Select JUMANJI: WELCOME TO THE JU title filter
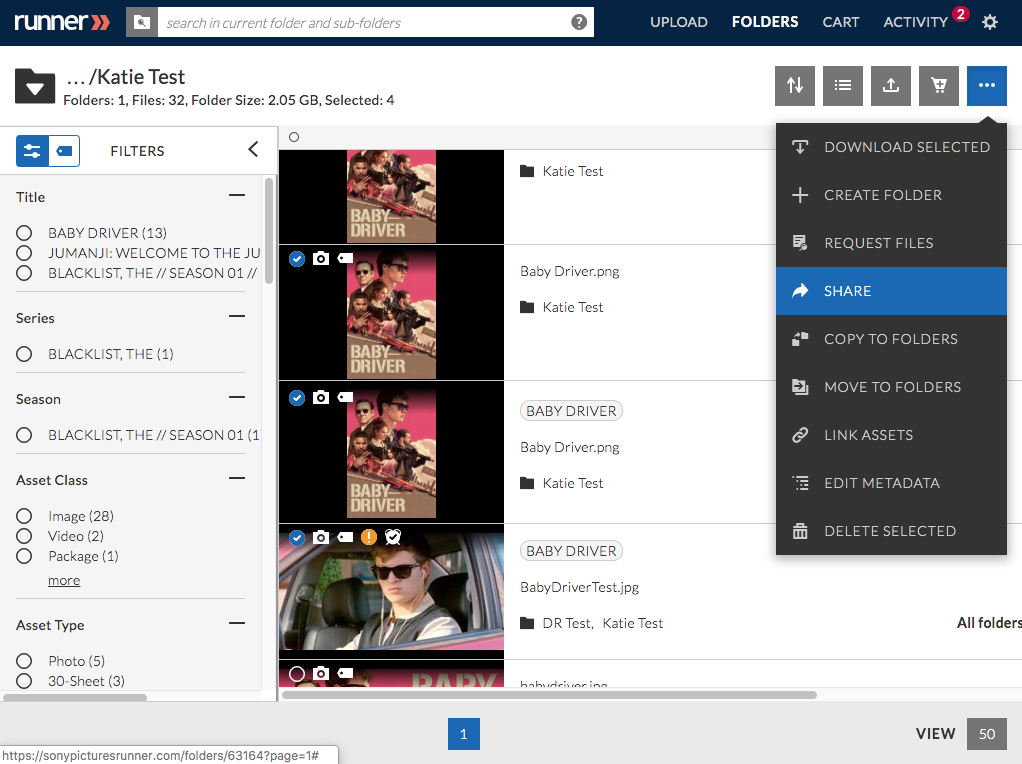The height and width of the screenshot is (764, 1022). [24, 253]
